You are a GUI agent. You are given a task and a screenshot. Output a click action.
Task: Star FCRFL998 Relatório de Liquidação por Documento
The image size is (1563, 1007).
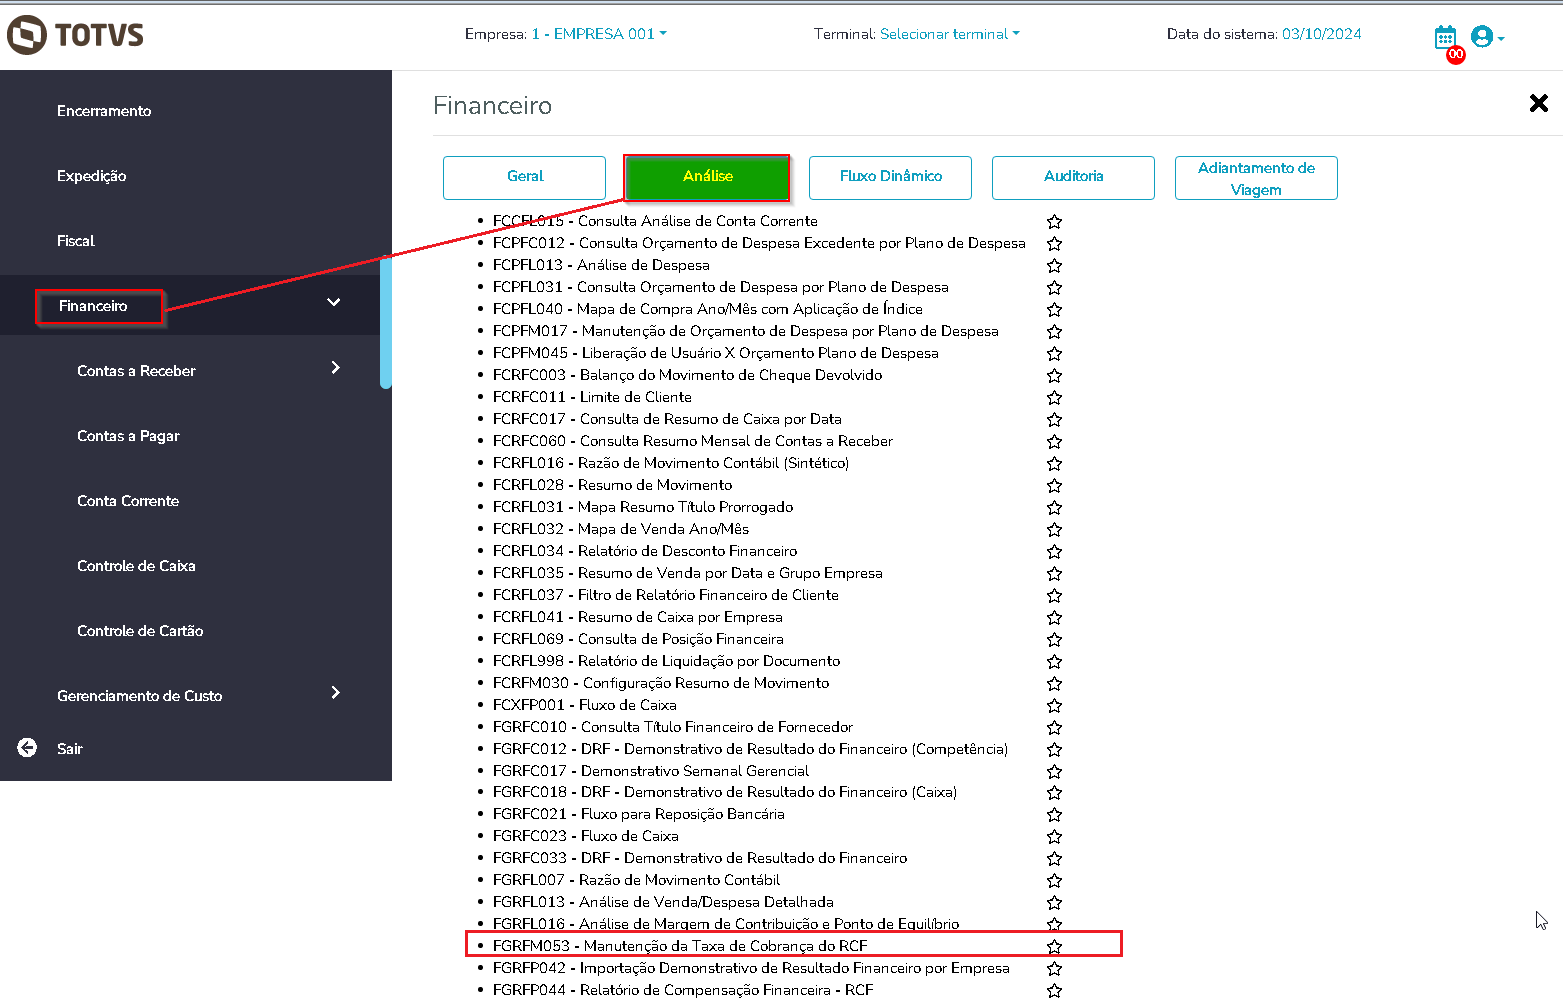click(x=1054, y=662)
